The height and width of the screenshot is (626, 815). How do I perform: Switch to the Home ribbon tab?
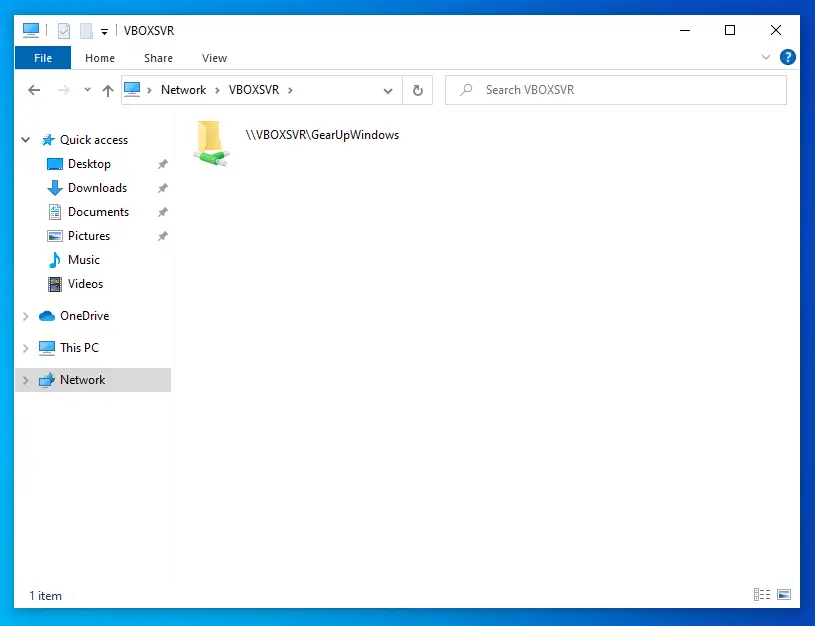(x=100, y=58)
